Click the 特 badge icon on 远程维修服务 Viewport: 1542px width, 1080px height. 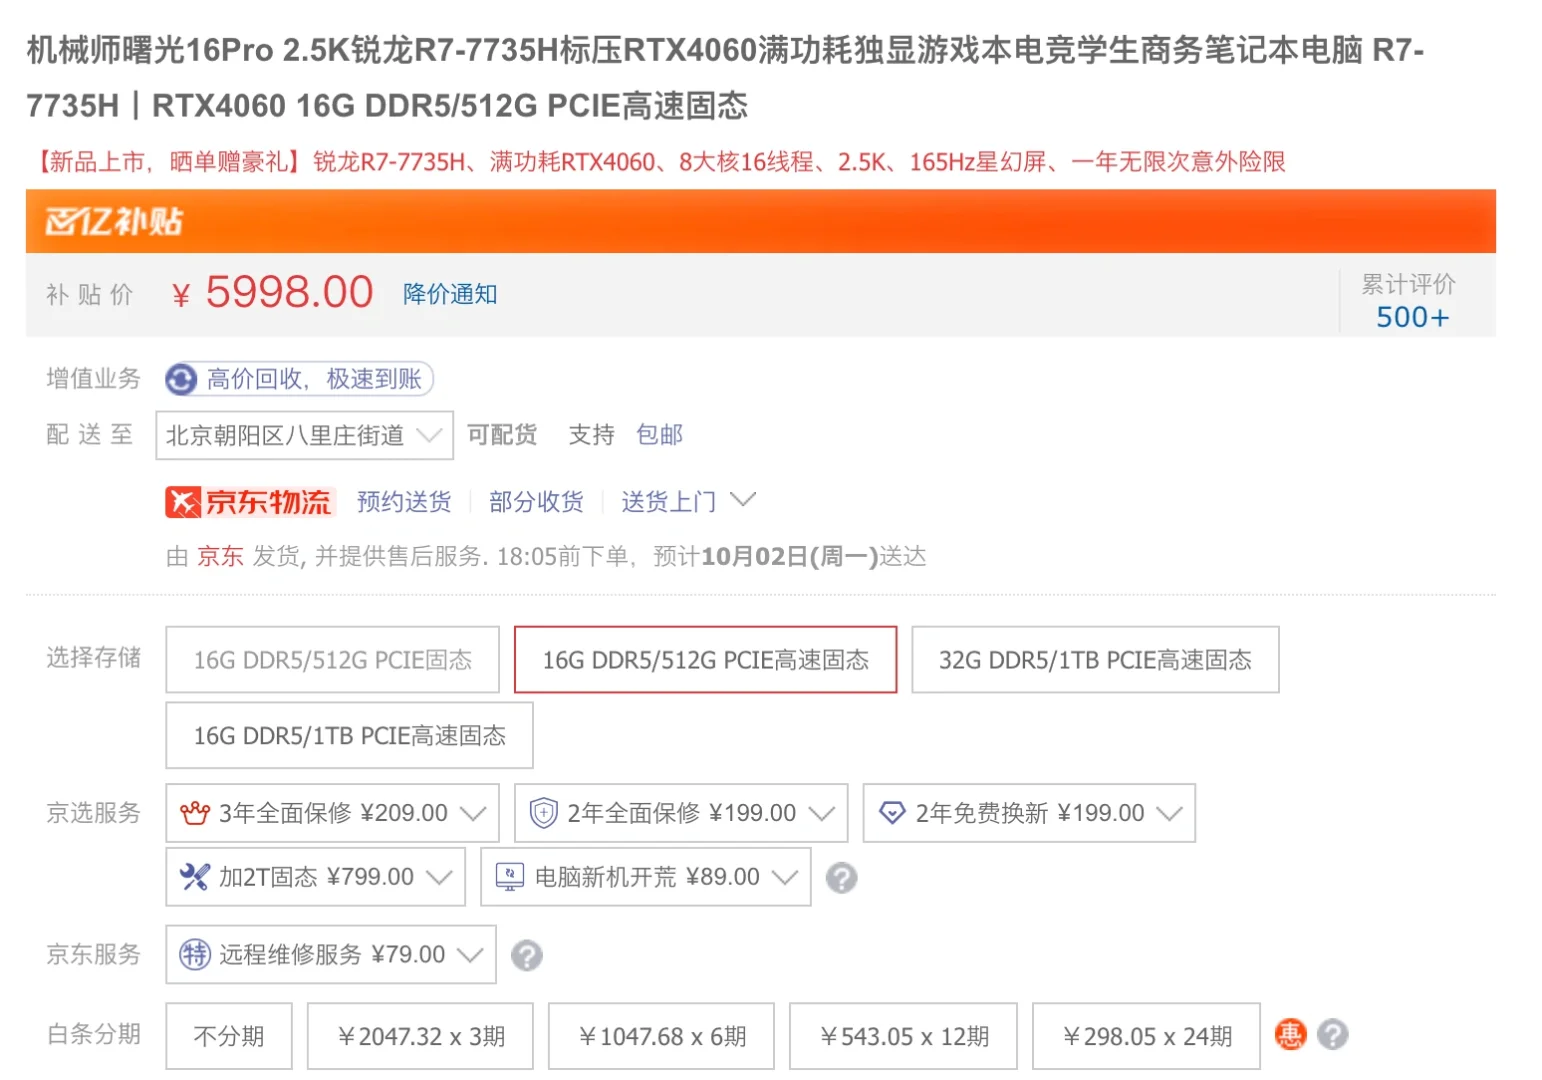[194, 955]
